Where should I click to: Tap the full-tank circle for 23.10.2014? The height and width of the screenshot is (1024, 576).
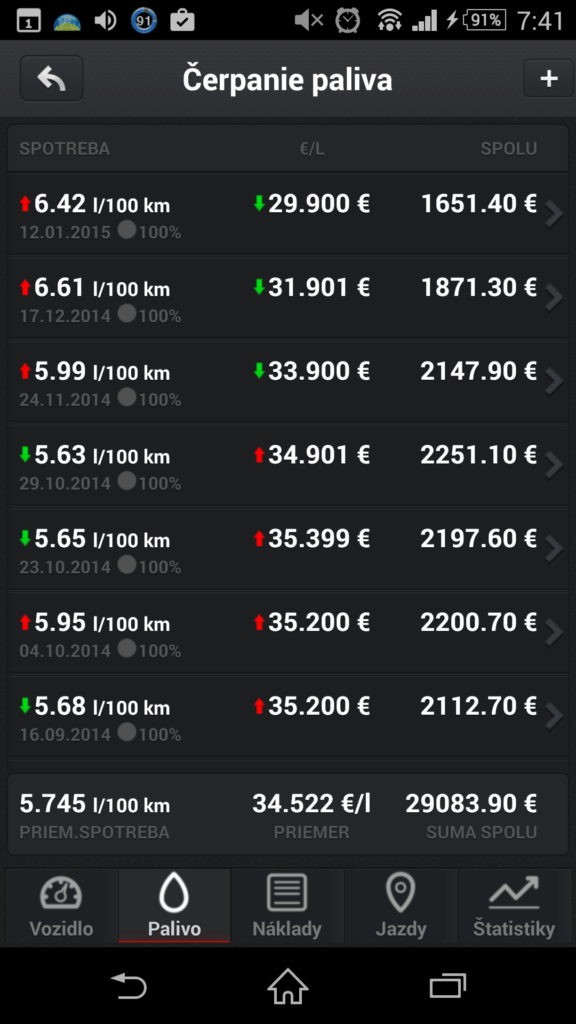[127, 565]
